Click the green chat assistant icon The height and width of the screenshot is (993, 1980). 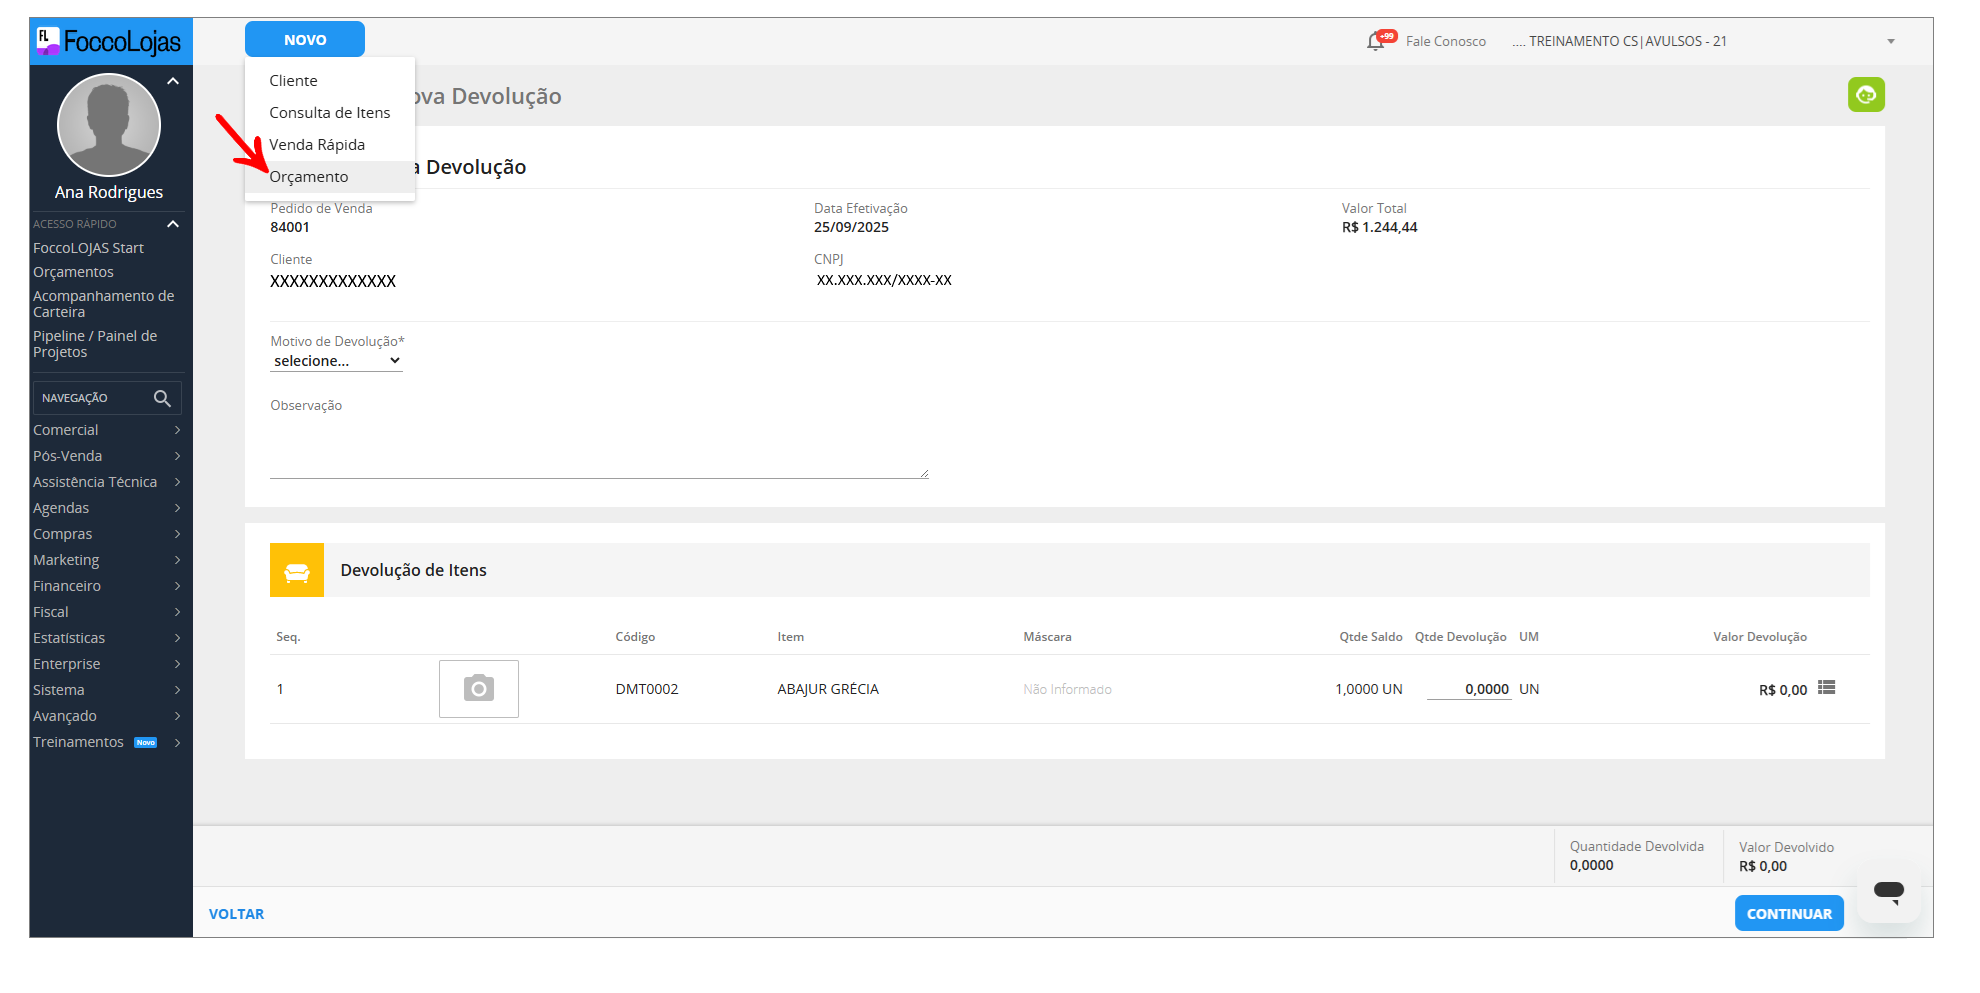tap(1866, 95)
